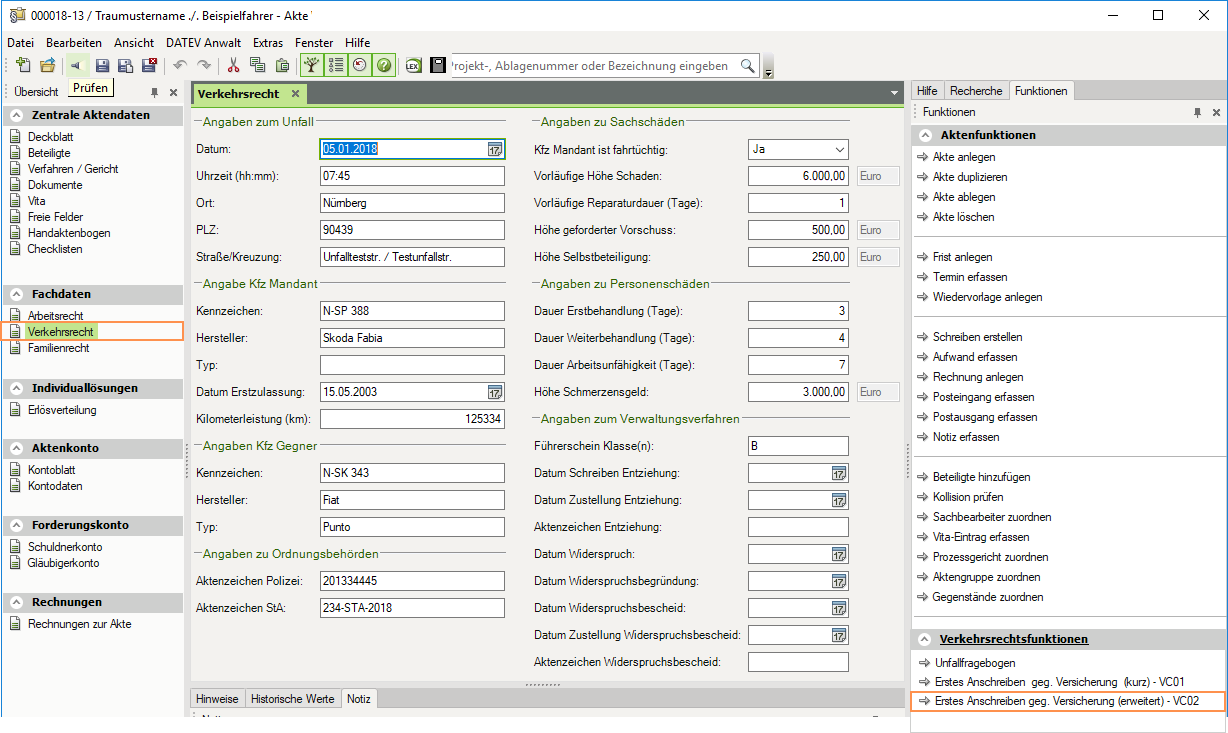This screenshot has height=733, width=1228.
Task: Open Unfallfragebogen from Verkehrsrechtsfunktionen
Action: click(x=974, y=662)
